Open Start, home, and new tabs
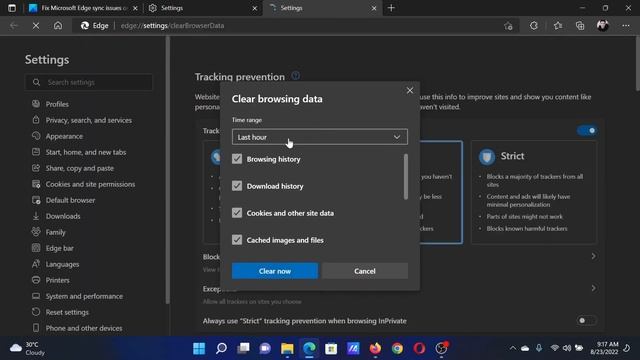Viewport: 640px width, 360px height. (x=86, y=152)
